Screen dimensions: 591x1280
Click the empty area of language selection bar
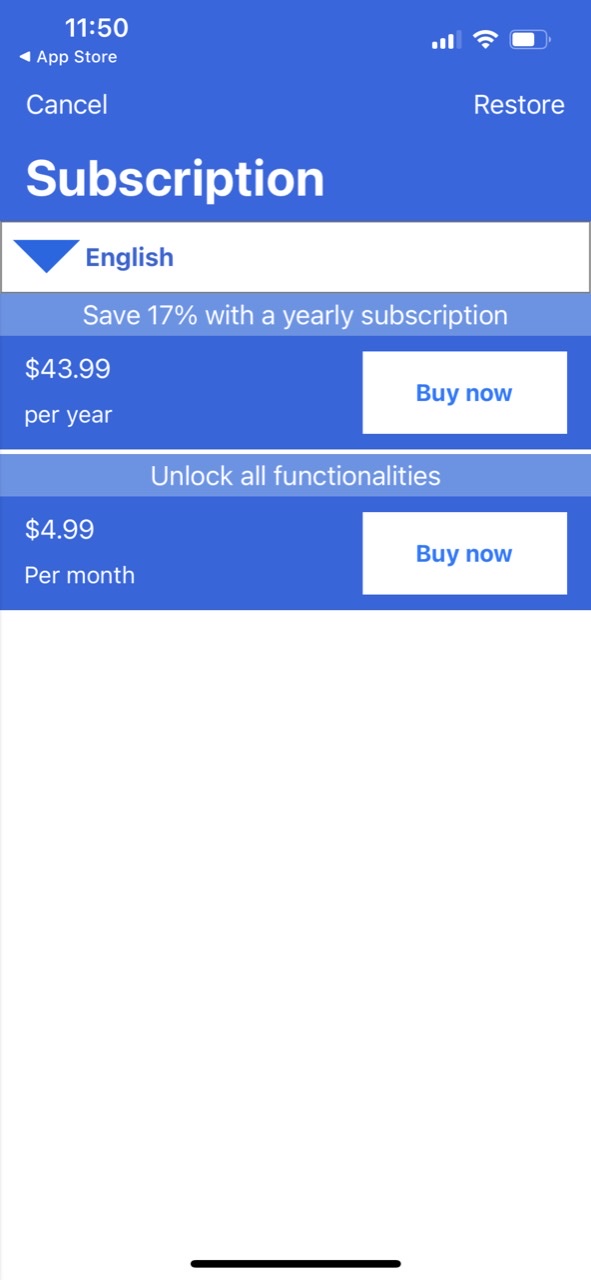click(x=380, y=257)
